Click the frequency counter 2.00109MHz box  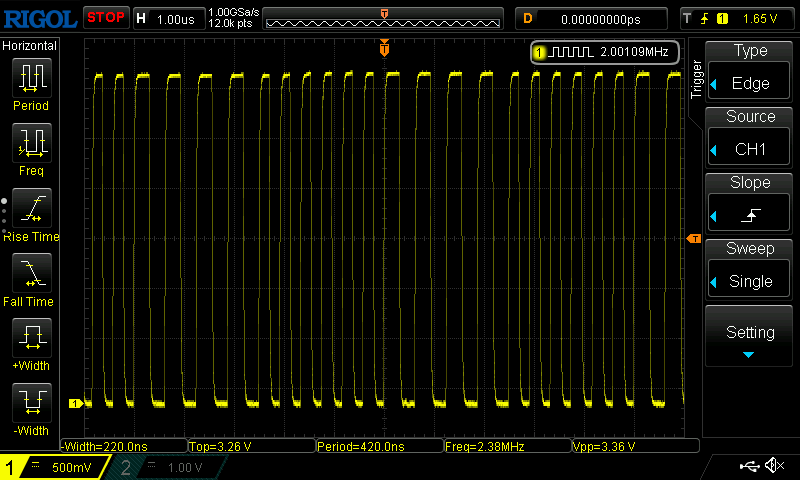605,52
